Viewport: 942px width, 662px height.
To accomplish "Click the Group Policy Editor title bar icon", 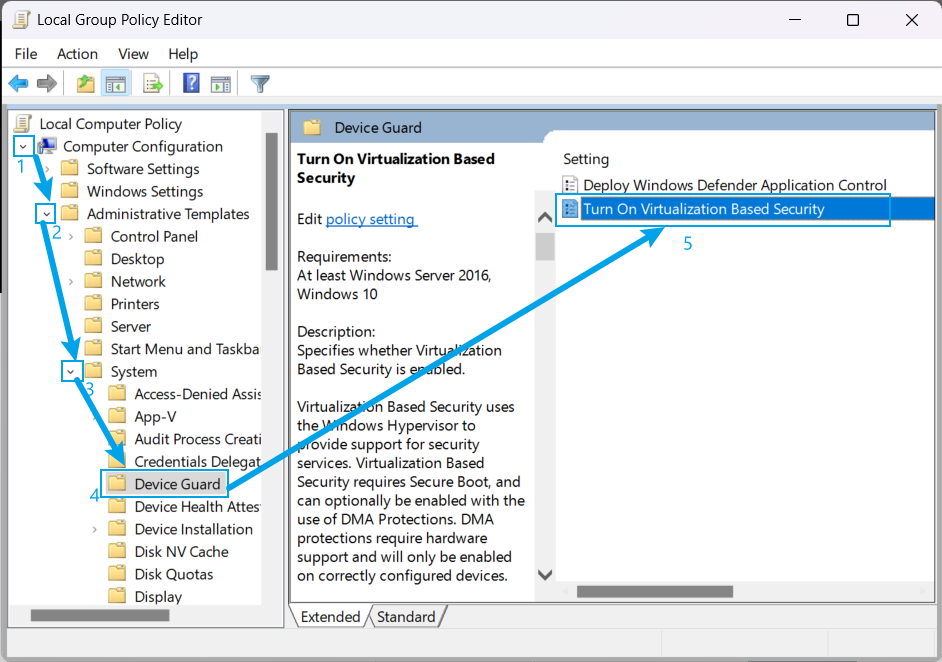I will [x=22, y=20].
